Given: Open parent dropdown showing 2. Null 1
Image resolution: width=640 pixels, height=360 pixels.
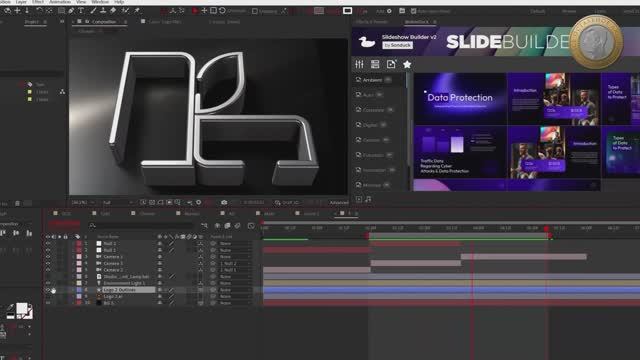Looking at the screenshot, I should pos(235,270).
